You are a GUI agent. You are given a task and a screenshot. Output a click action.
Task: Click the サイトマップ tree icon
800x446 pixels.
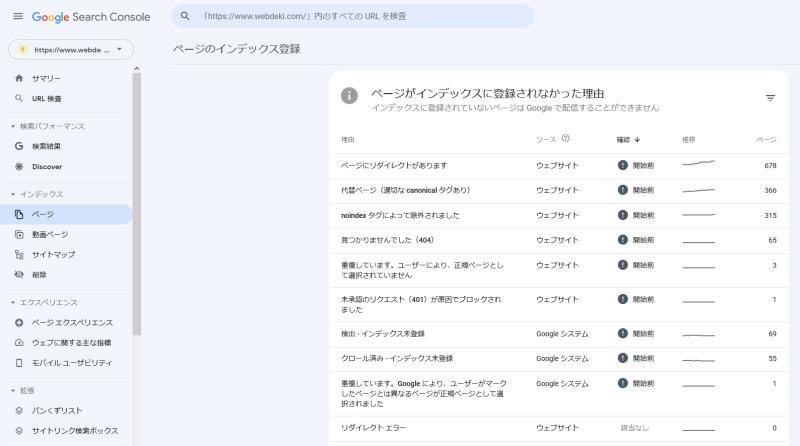point(19,254)
